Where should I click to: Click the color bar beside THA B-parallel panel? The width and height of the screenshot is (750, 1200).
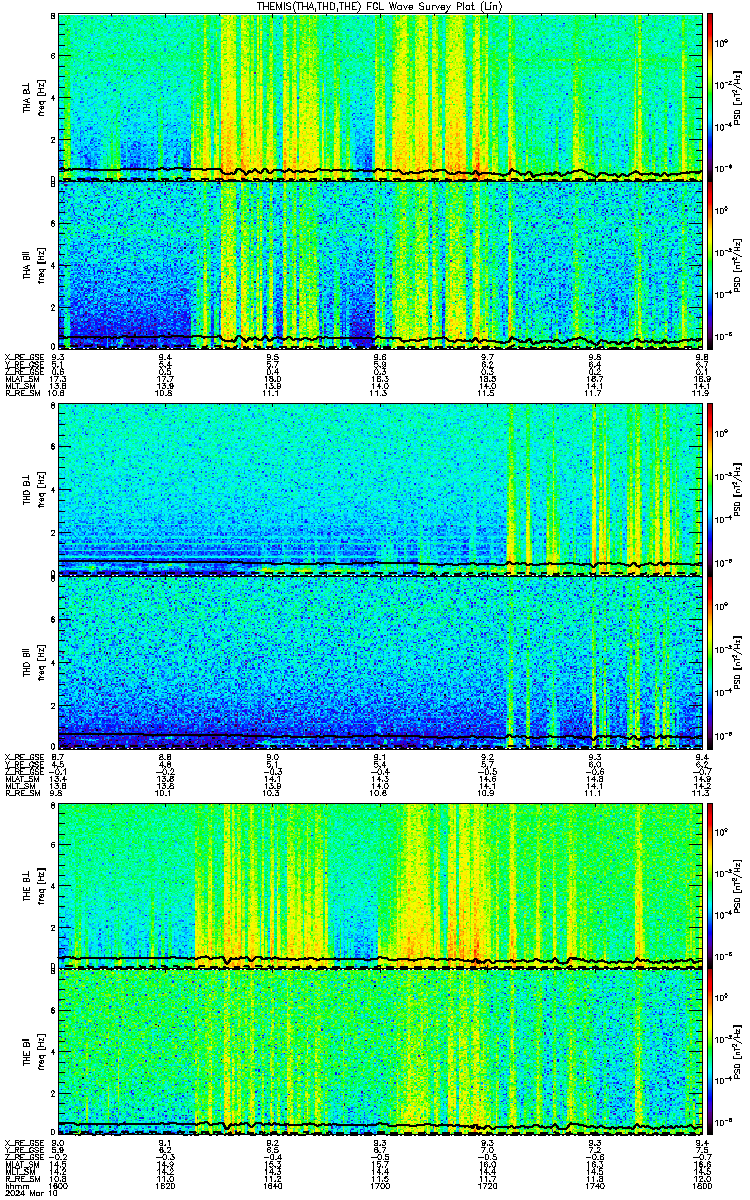click(x=710, y=265)
